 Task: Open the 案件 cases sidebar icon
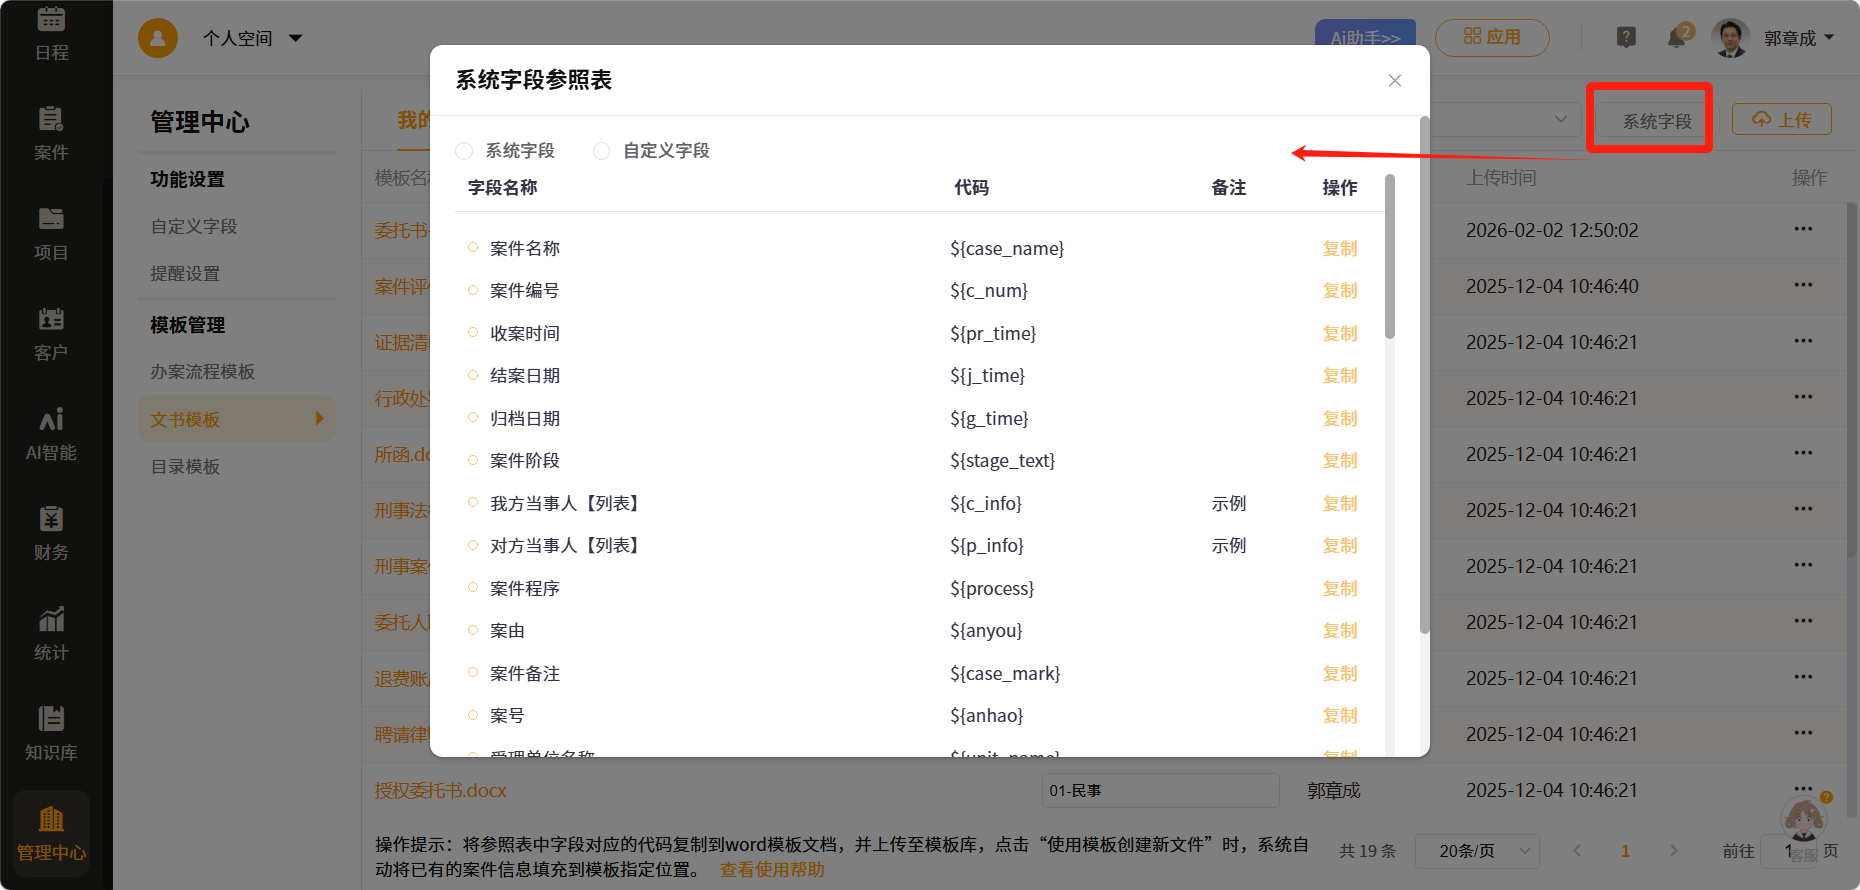[51, 133]
